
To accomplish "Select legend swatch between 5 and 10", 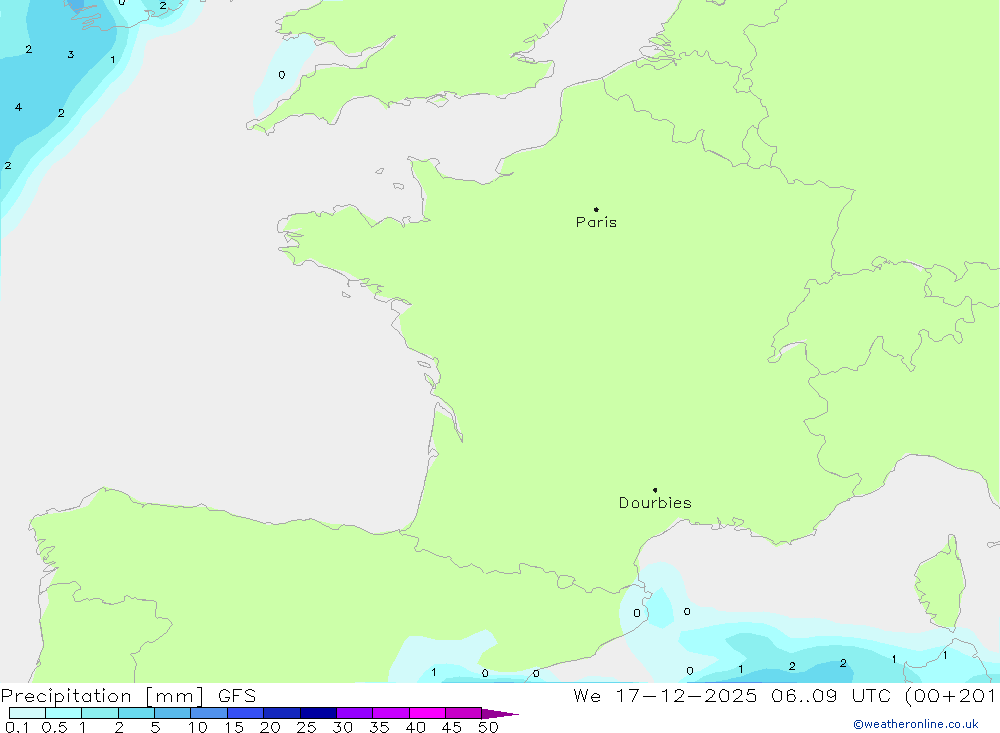I will (172, 713).
